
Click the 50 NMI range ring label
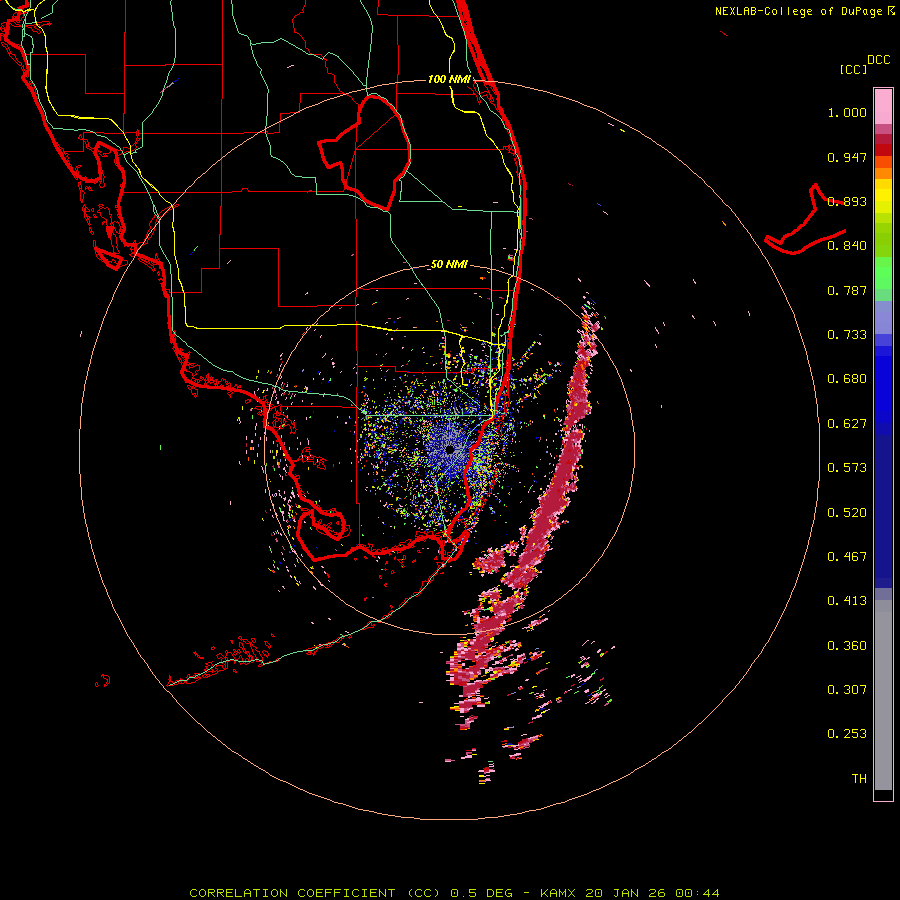point(449,265)
